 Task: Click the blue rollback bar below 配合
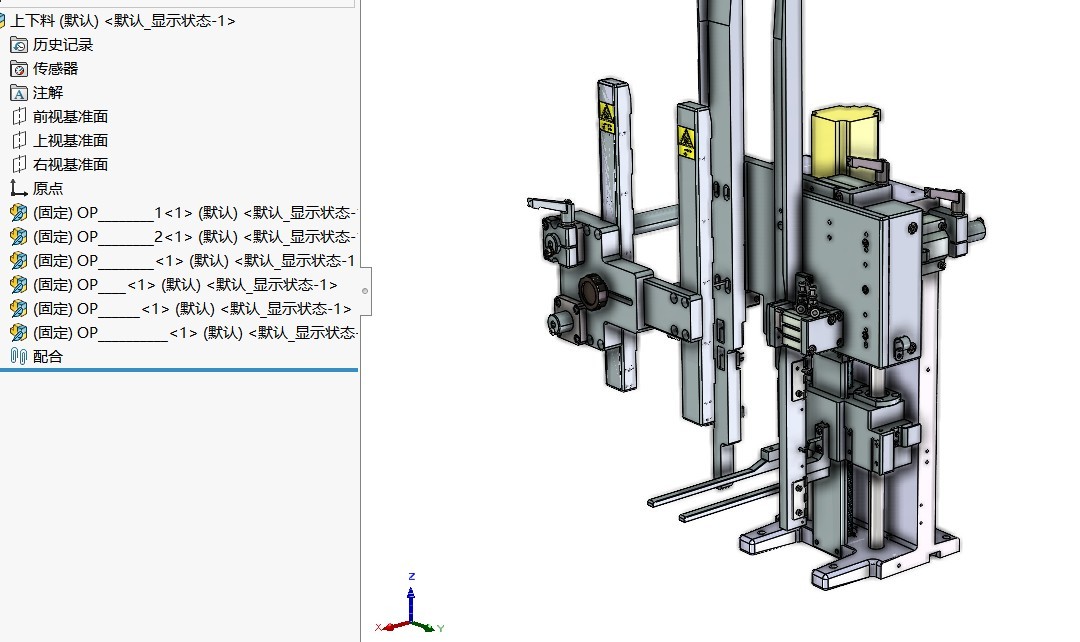(179, 370)
